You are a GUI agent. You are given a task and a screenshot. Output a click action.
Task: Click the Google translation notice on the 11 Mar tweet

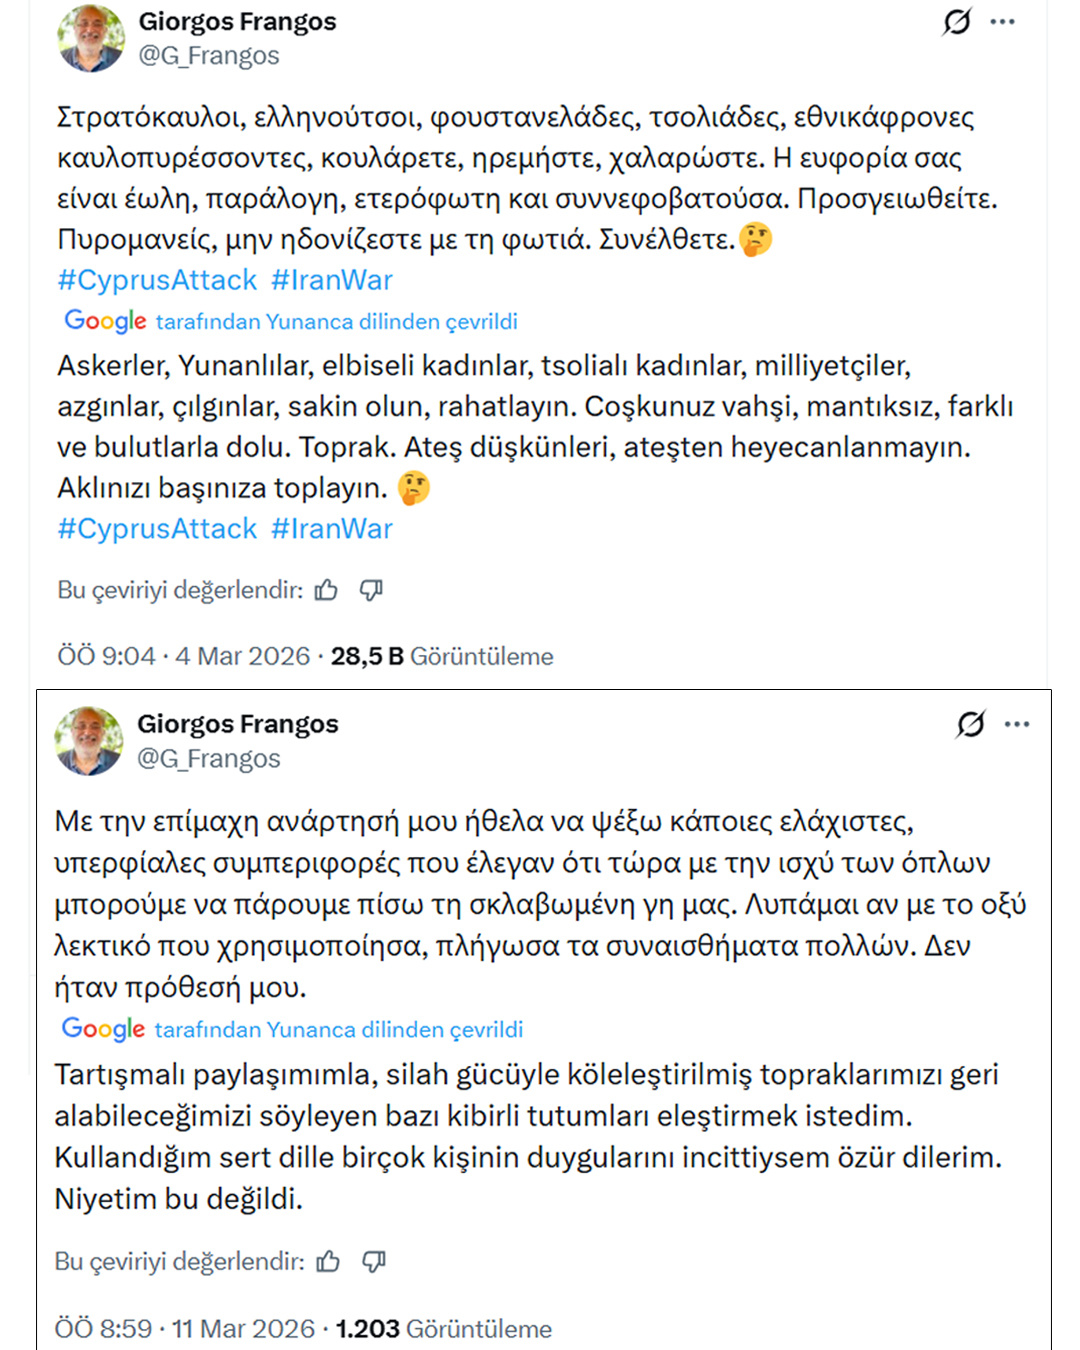point(292,1030)
